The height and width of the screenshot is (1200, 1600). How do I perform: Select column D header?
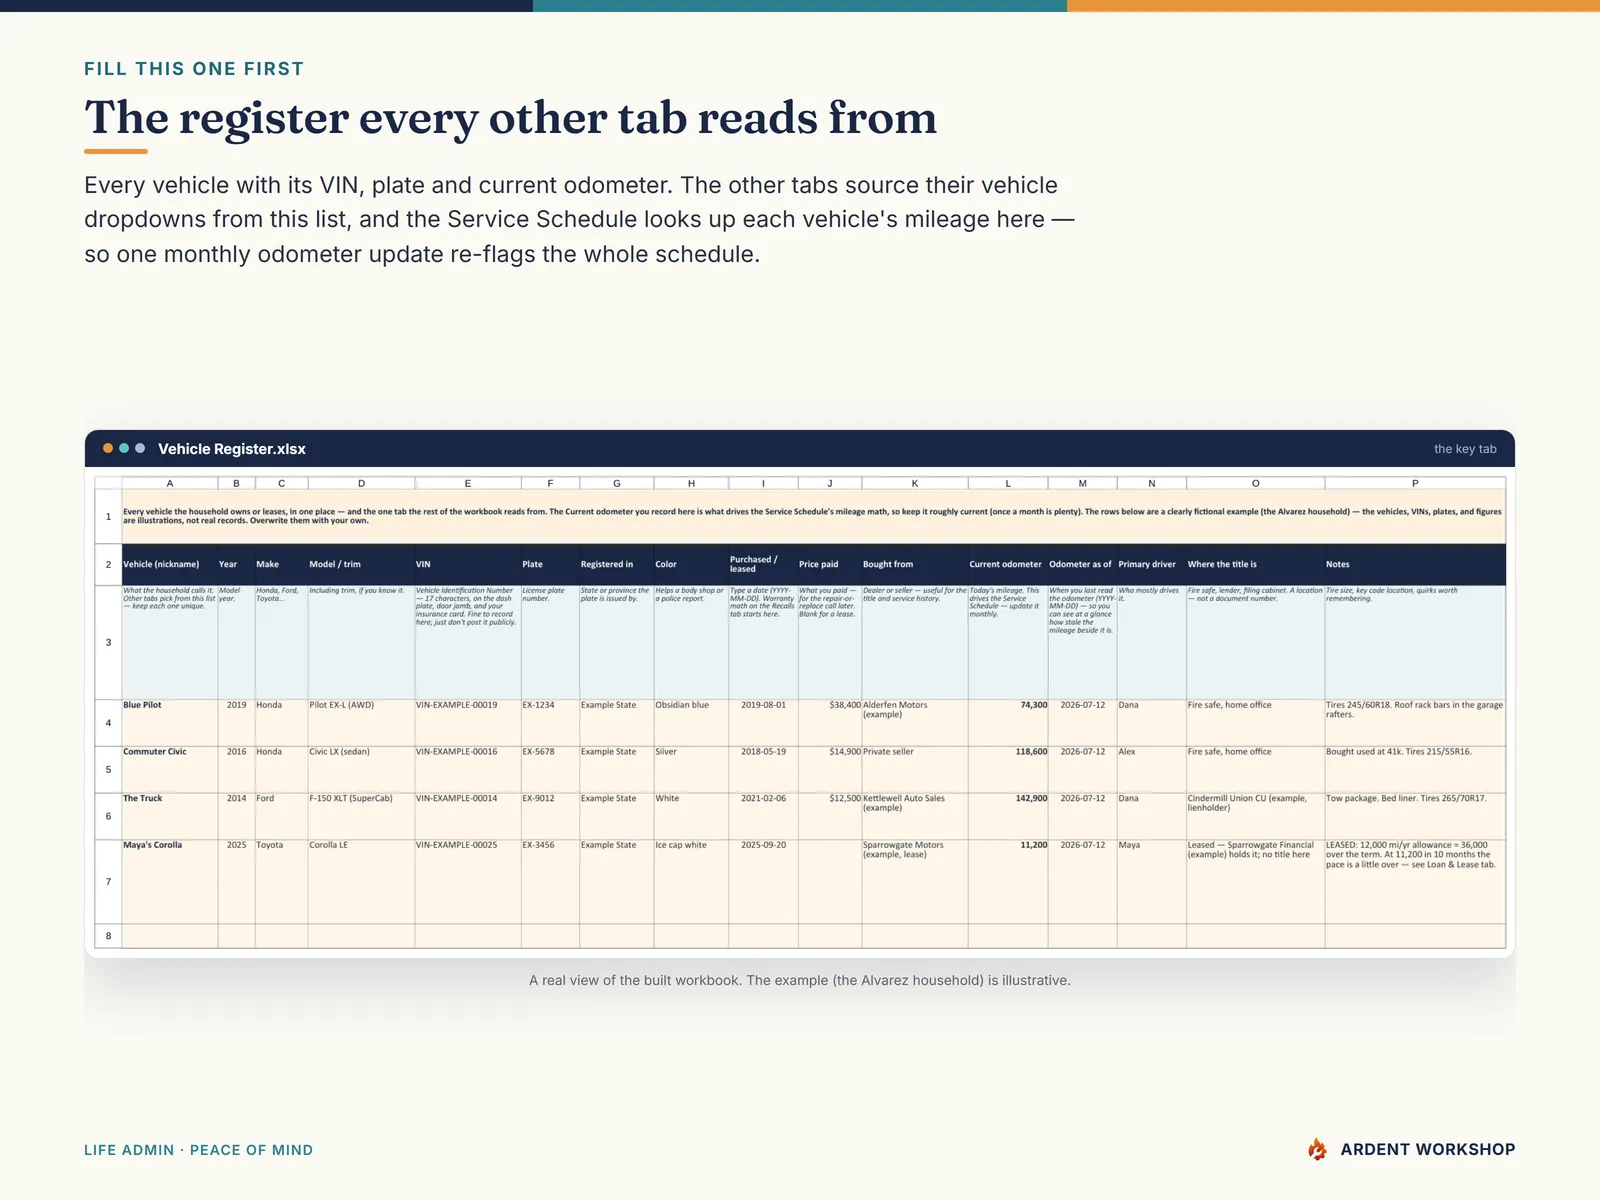(x=361, y=483)
